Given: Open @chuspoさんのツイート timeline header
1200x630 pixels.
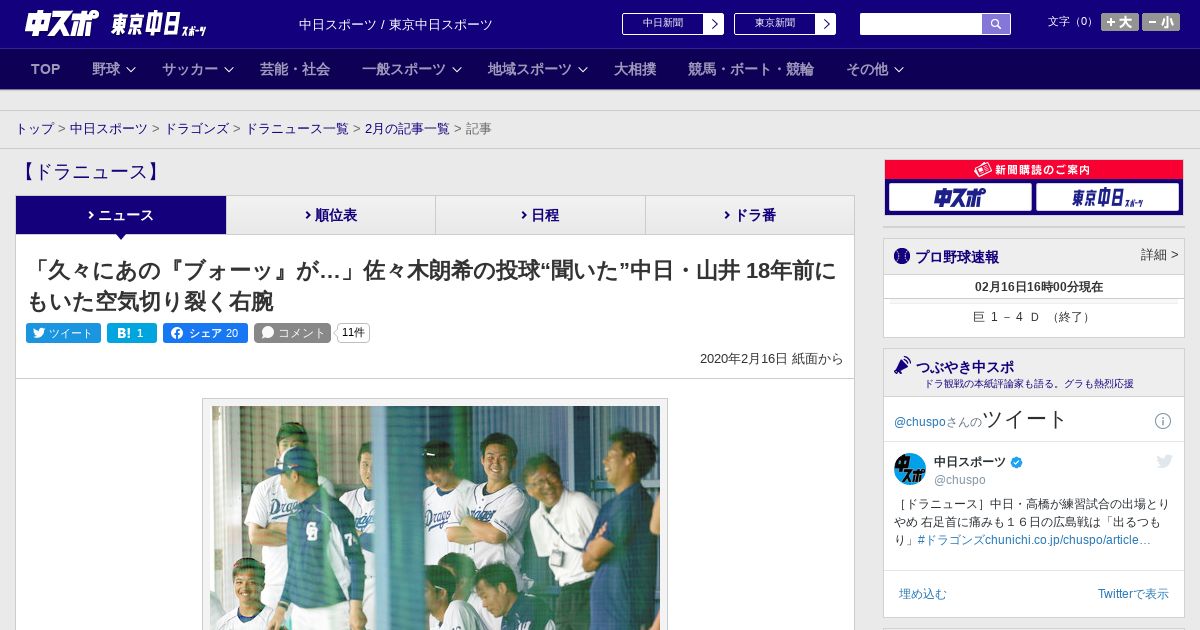Looking at the screenshot, I should pos(980,420).
